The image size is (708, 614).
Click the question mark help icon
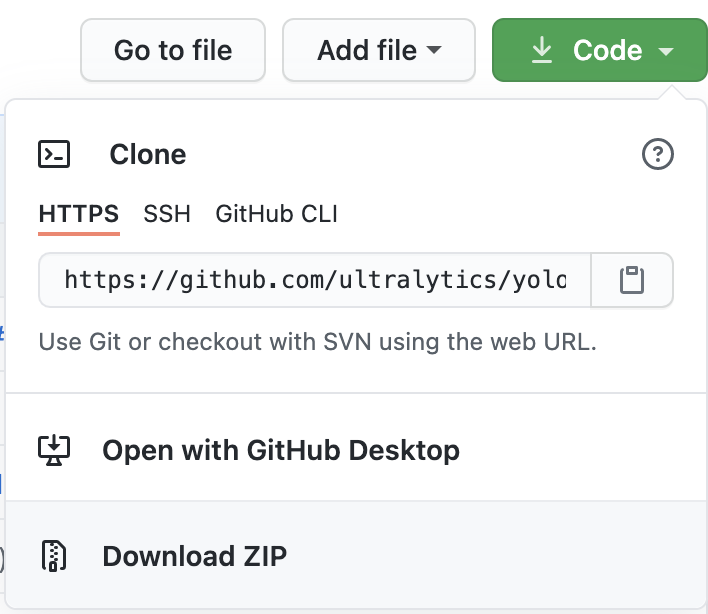tap(657, 155)
